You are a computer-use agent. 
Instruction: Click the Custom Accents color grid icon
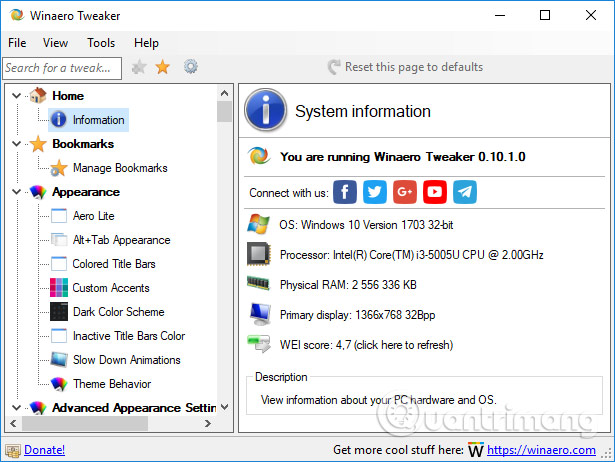[x=59, y=287]
